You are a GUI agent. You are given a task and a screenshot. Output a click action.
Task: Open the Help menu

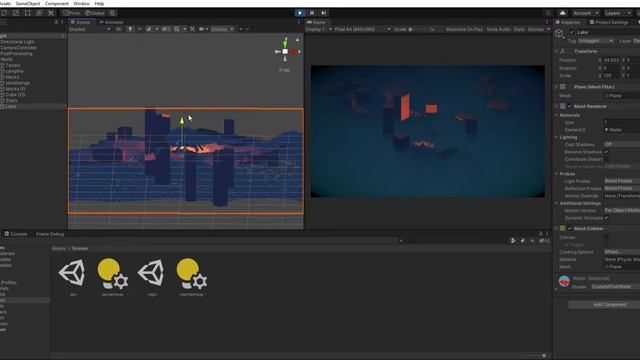coord(99,3)
